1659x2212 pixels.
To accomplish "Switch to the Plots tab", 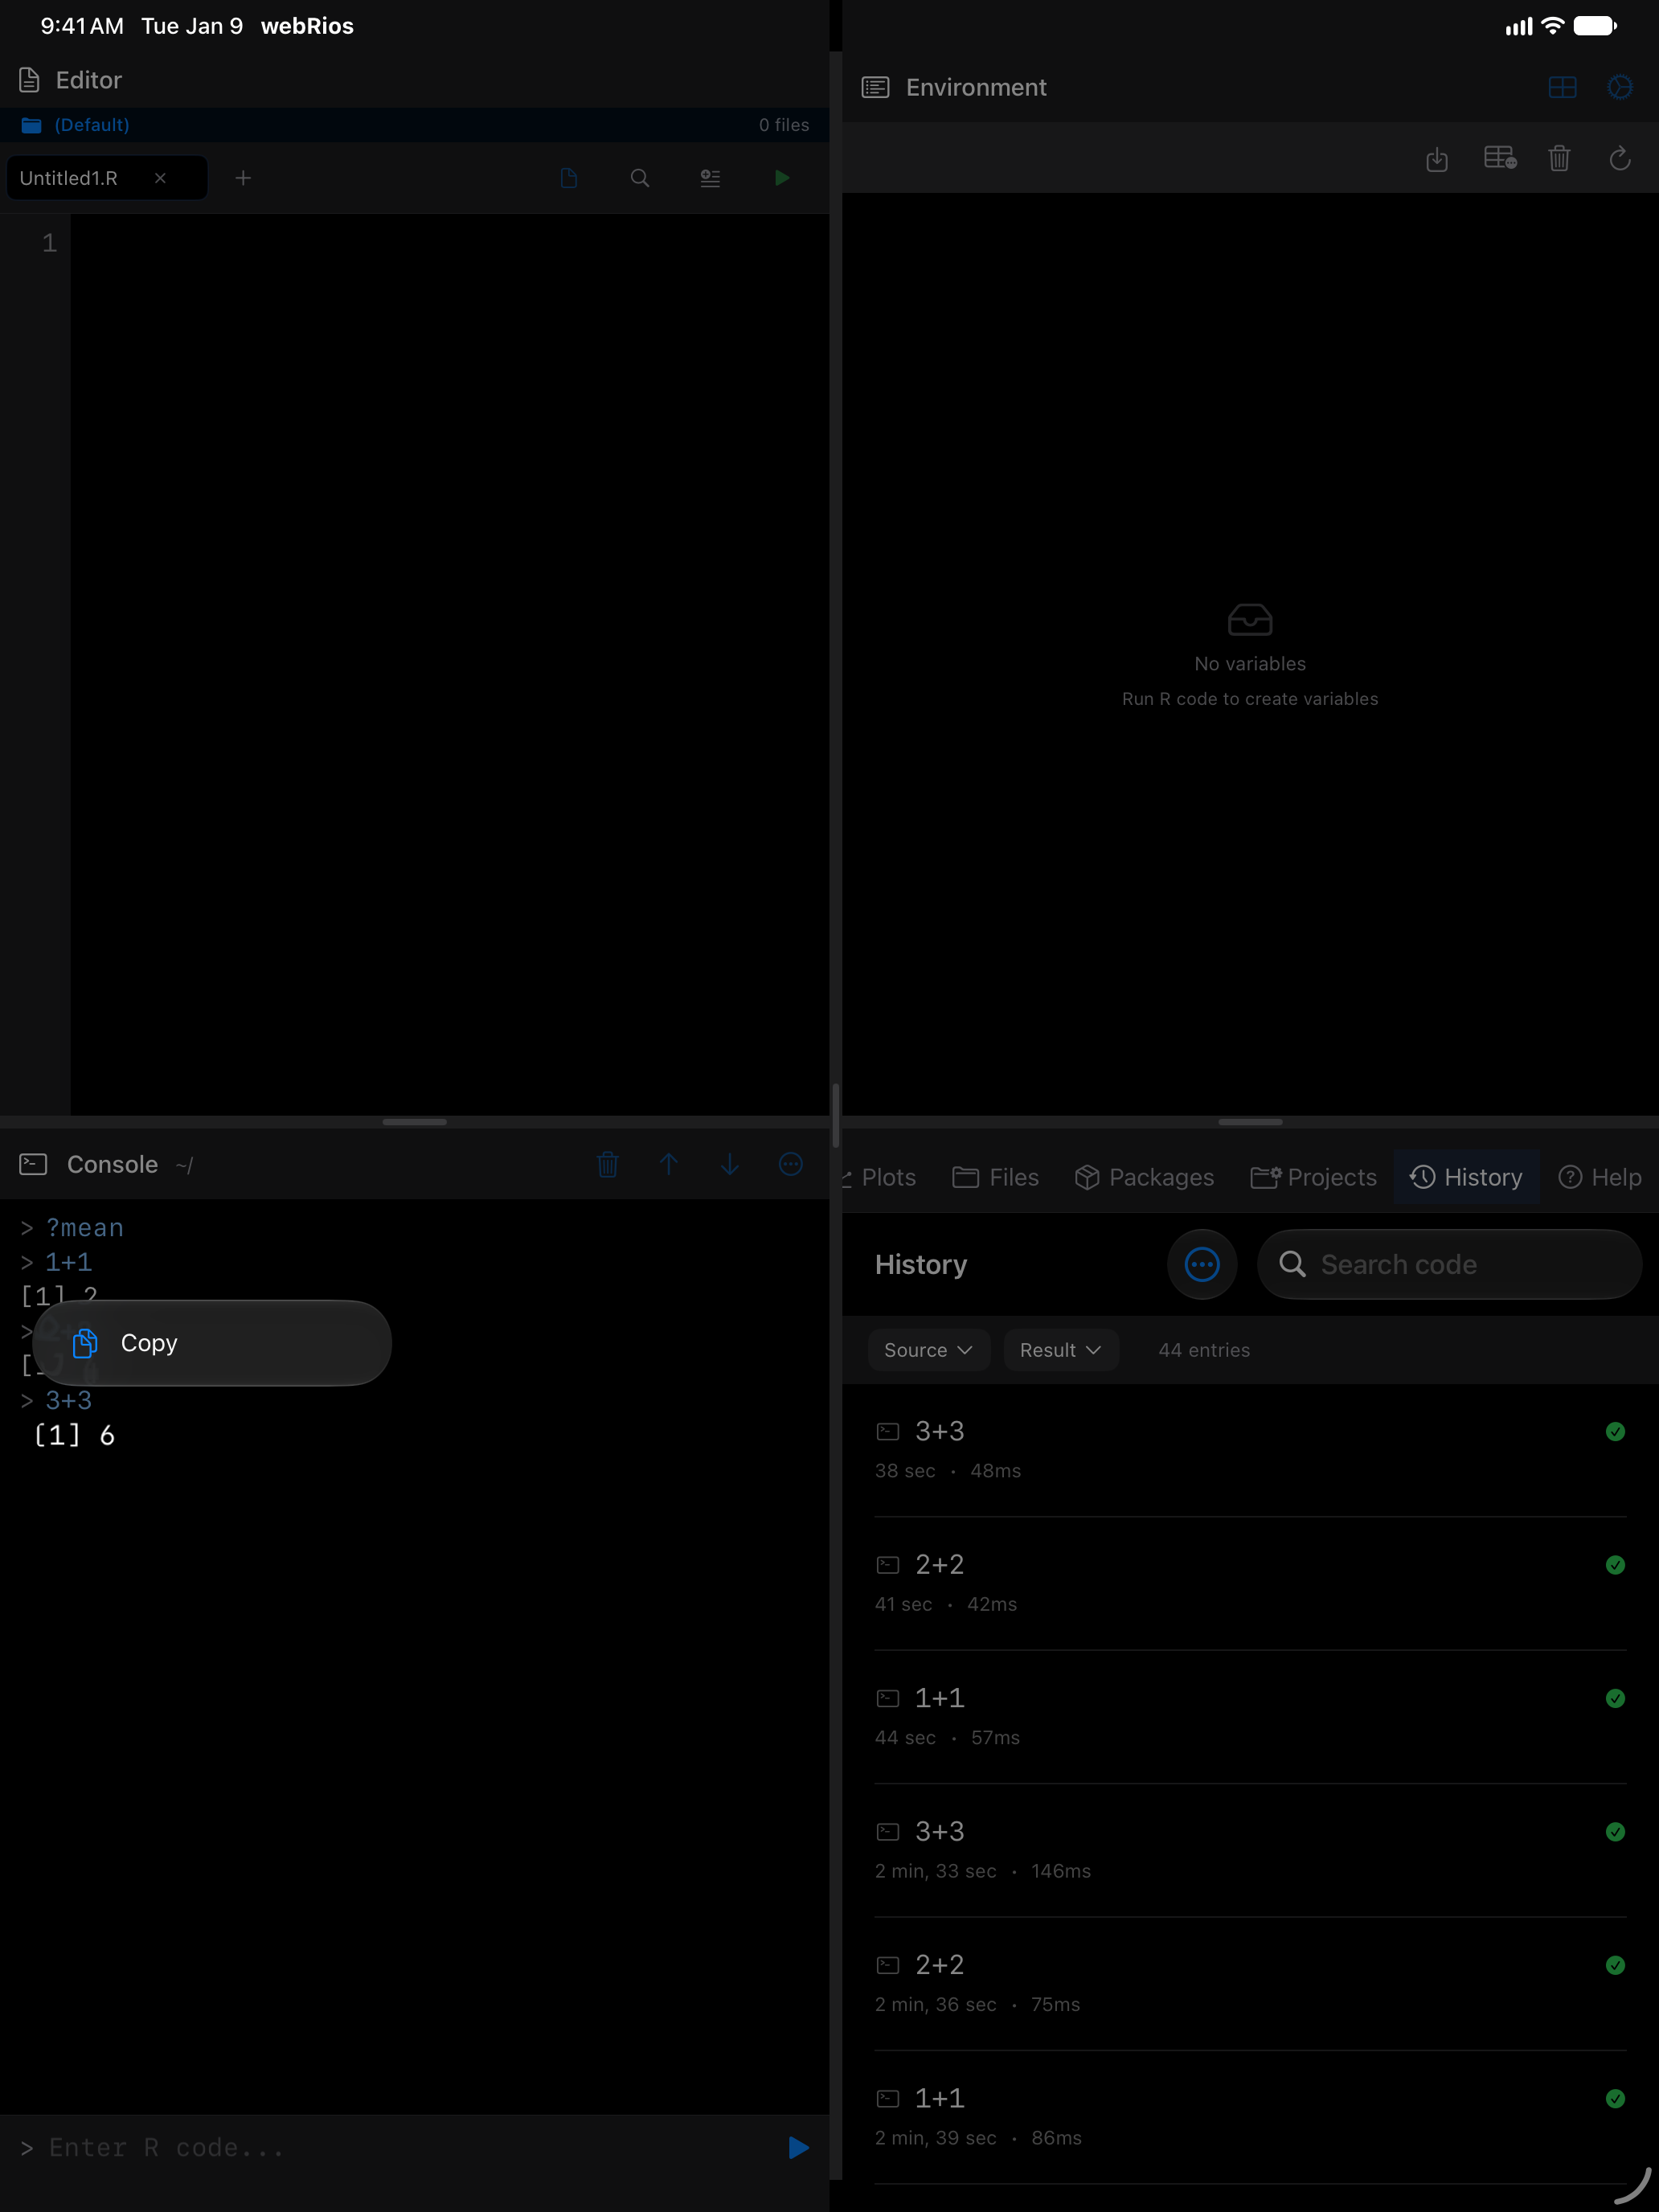I will click(880, 1177).
